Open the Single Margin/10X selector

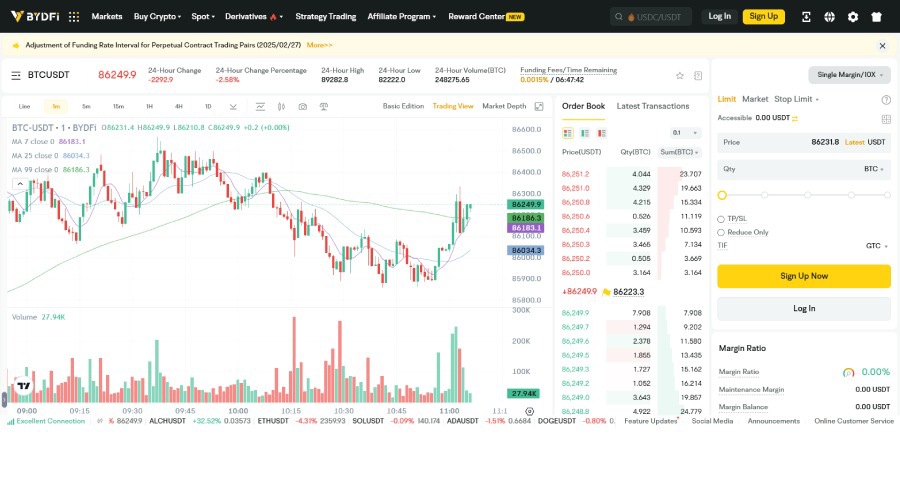tap(849, 75)
